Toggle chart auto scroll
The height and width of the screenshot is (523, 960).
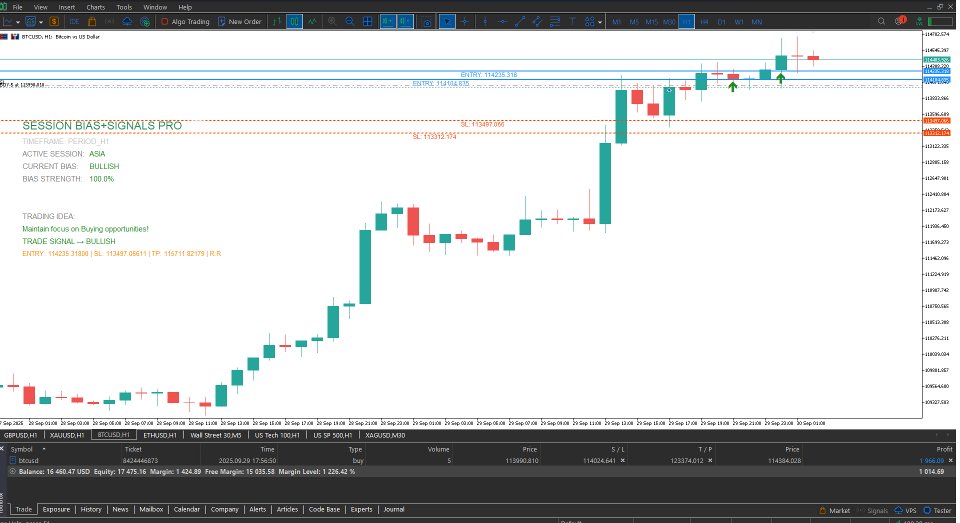coord(388,21)
